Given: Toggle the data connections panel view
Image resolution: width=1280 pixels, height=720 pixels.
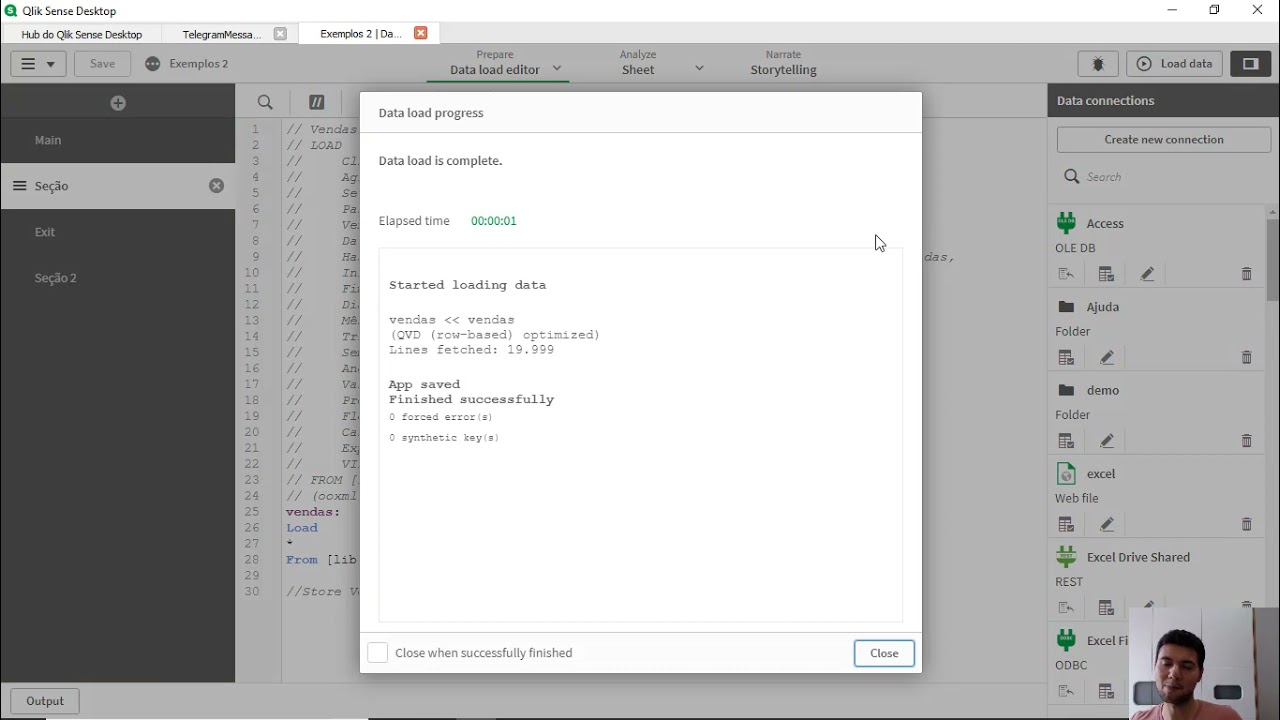Looking at the screenshot, I should [1250, 63].
